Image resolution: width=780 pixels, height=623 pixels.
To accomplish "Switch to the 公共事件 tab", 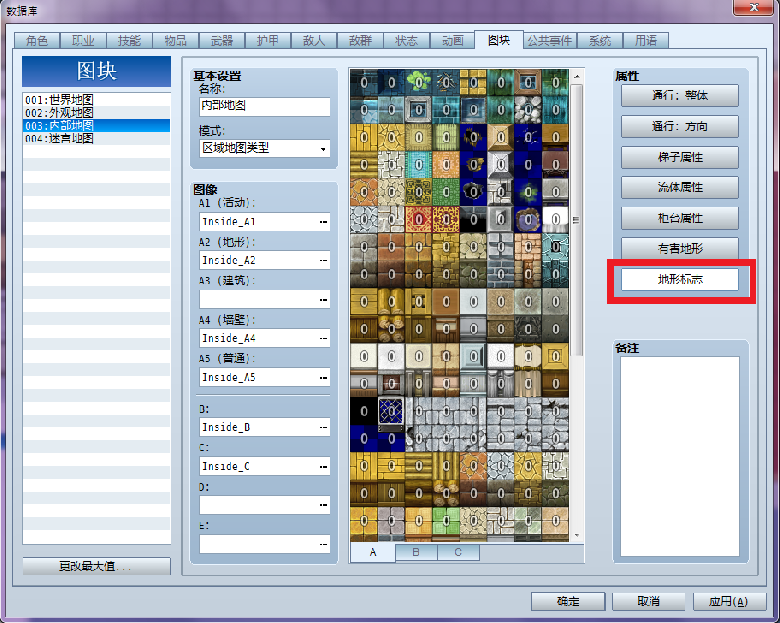I will tap(550, 40).
